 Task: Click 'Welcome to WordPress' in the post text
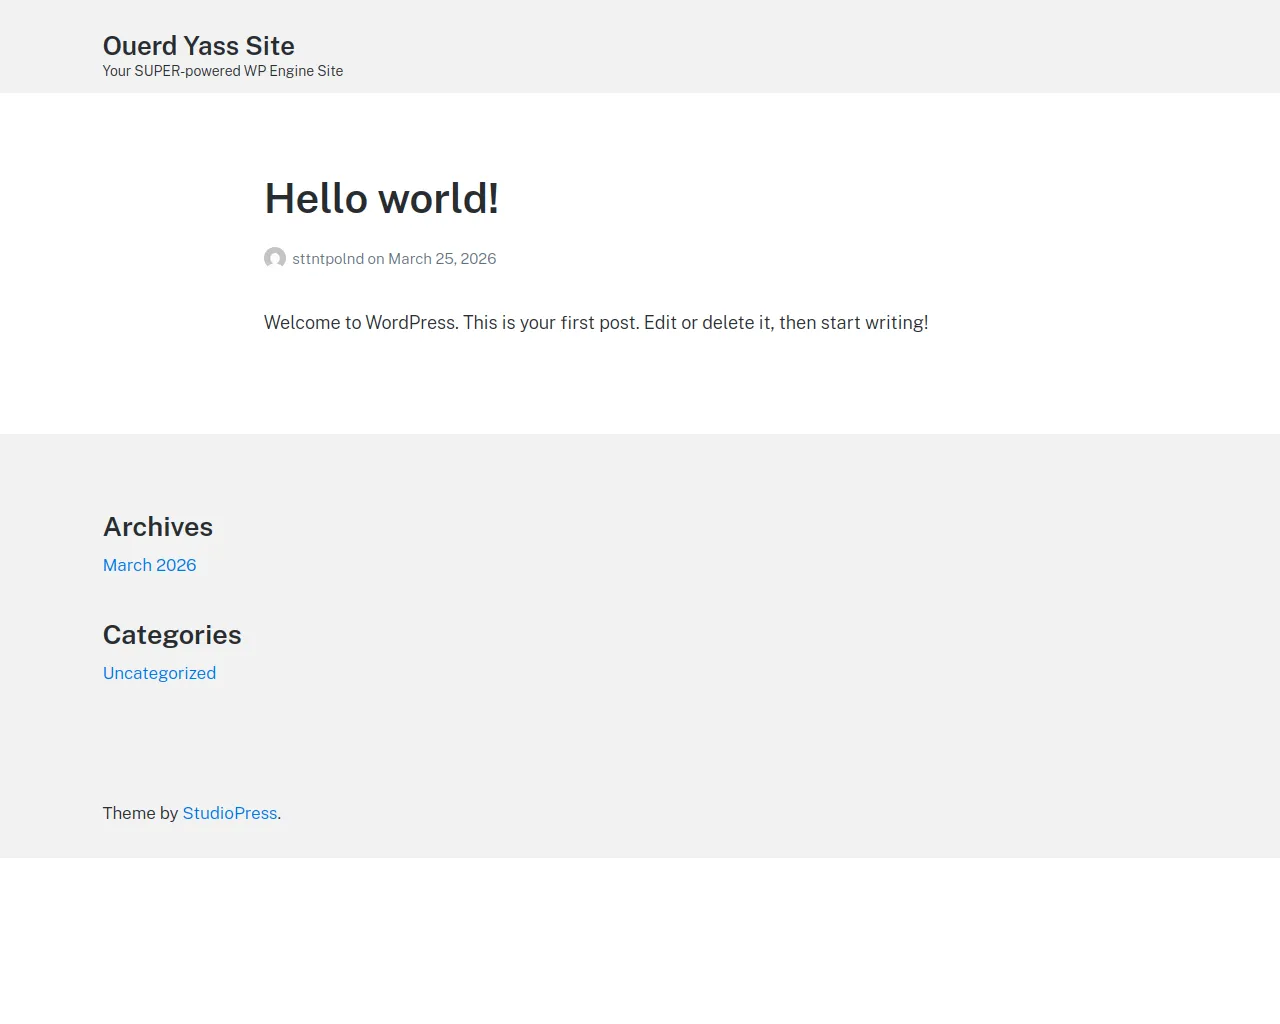[x=360, y=323]
